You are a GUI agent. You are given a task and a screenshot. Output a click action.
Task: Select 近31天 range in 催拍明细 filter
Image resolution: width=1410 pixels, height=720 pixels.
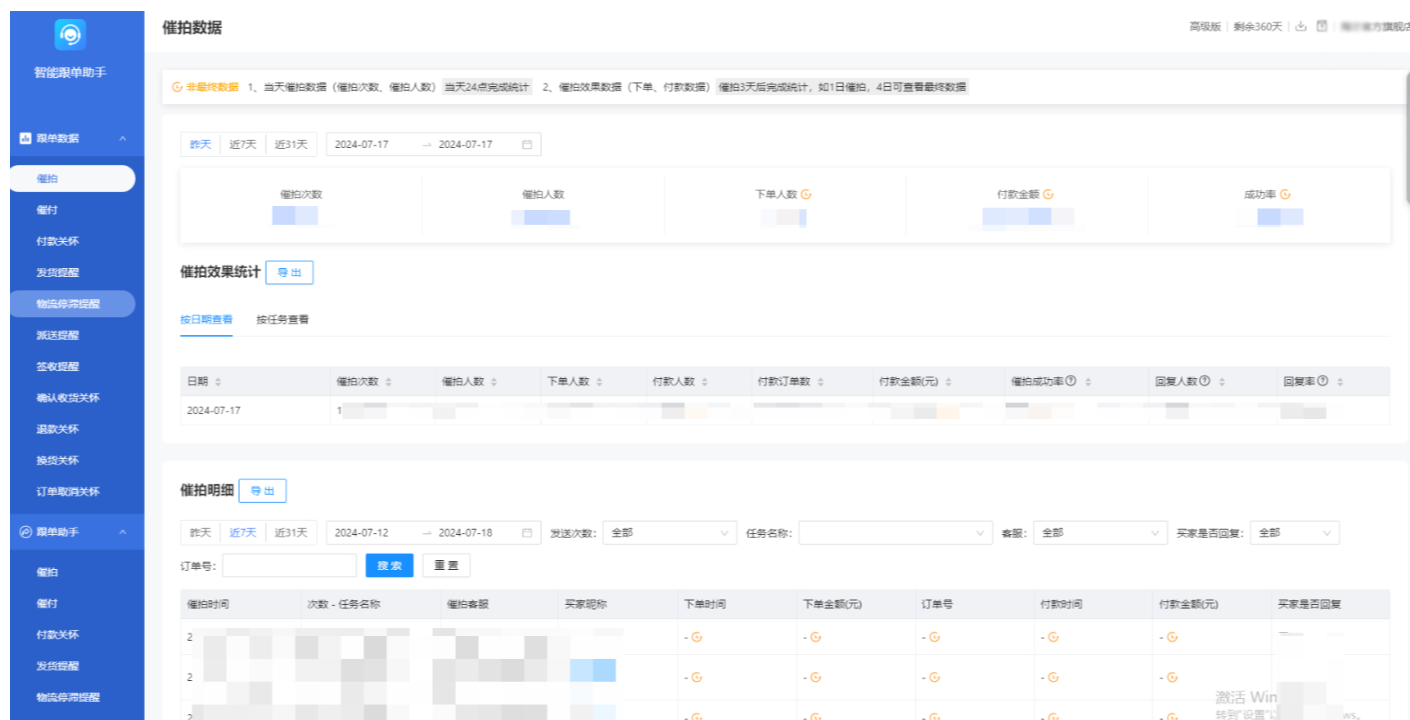[293, 533]
